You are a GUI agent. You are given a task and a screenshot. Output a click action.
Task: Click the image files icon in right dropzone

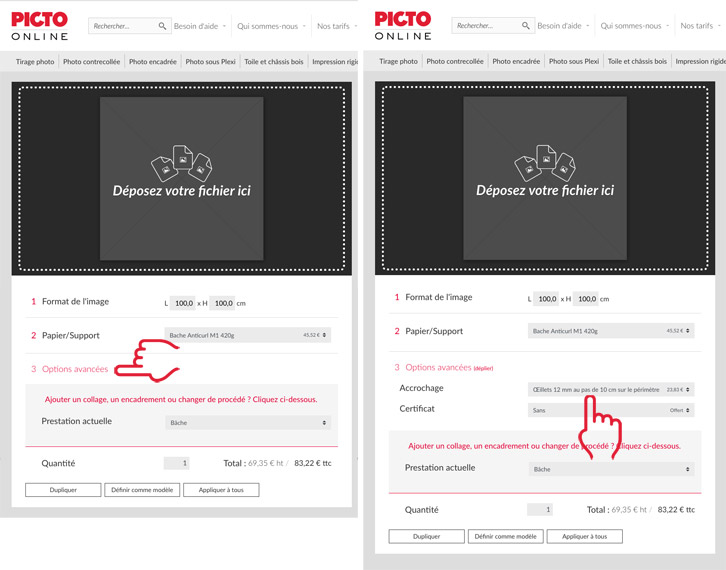click(545, 164)
